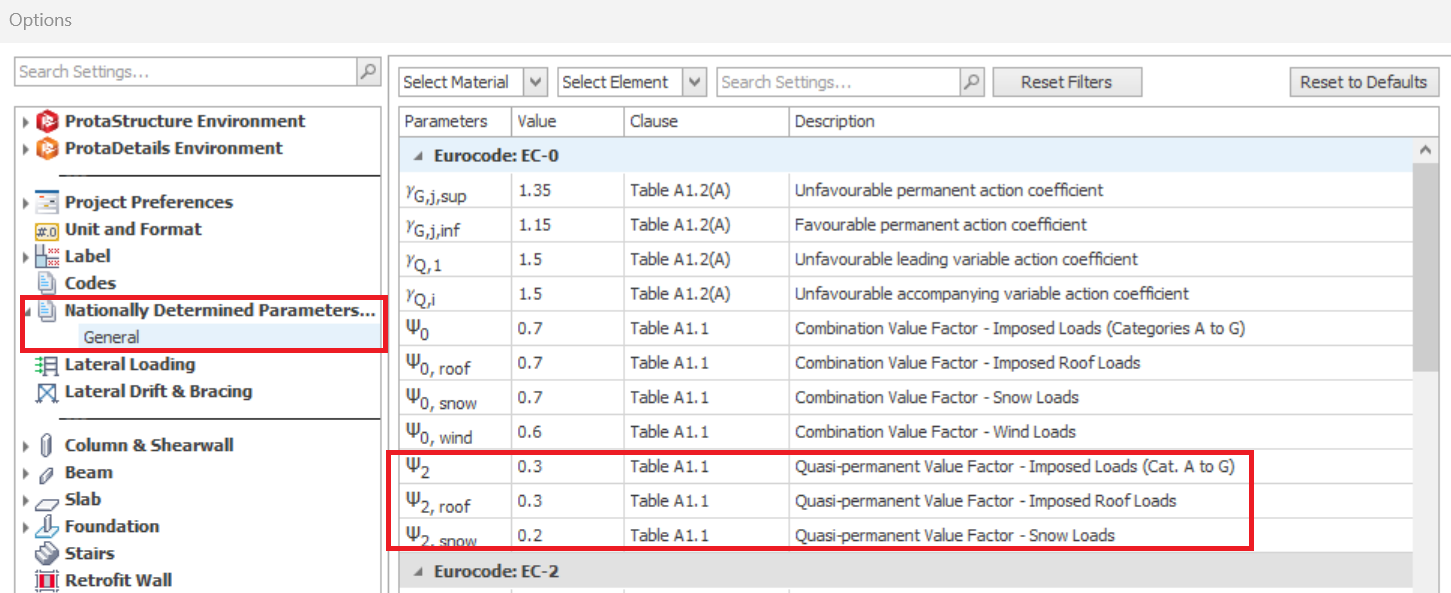Select General under Nationally Determined Parameters
The width and height of the screenshot is (1451, 593).
click(x=111, y=338)
